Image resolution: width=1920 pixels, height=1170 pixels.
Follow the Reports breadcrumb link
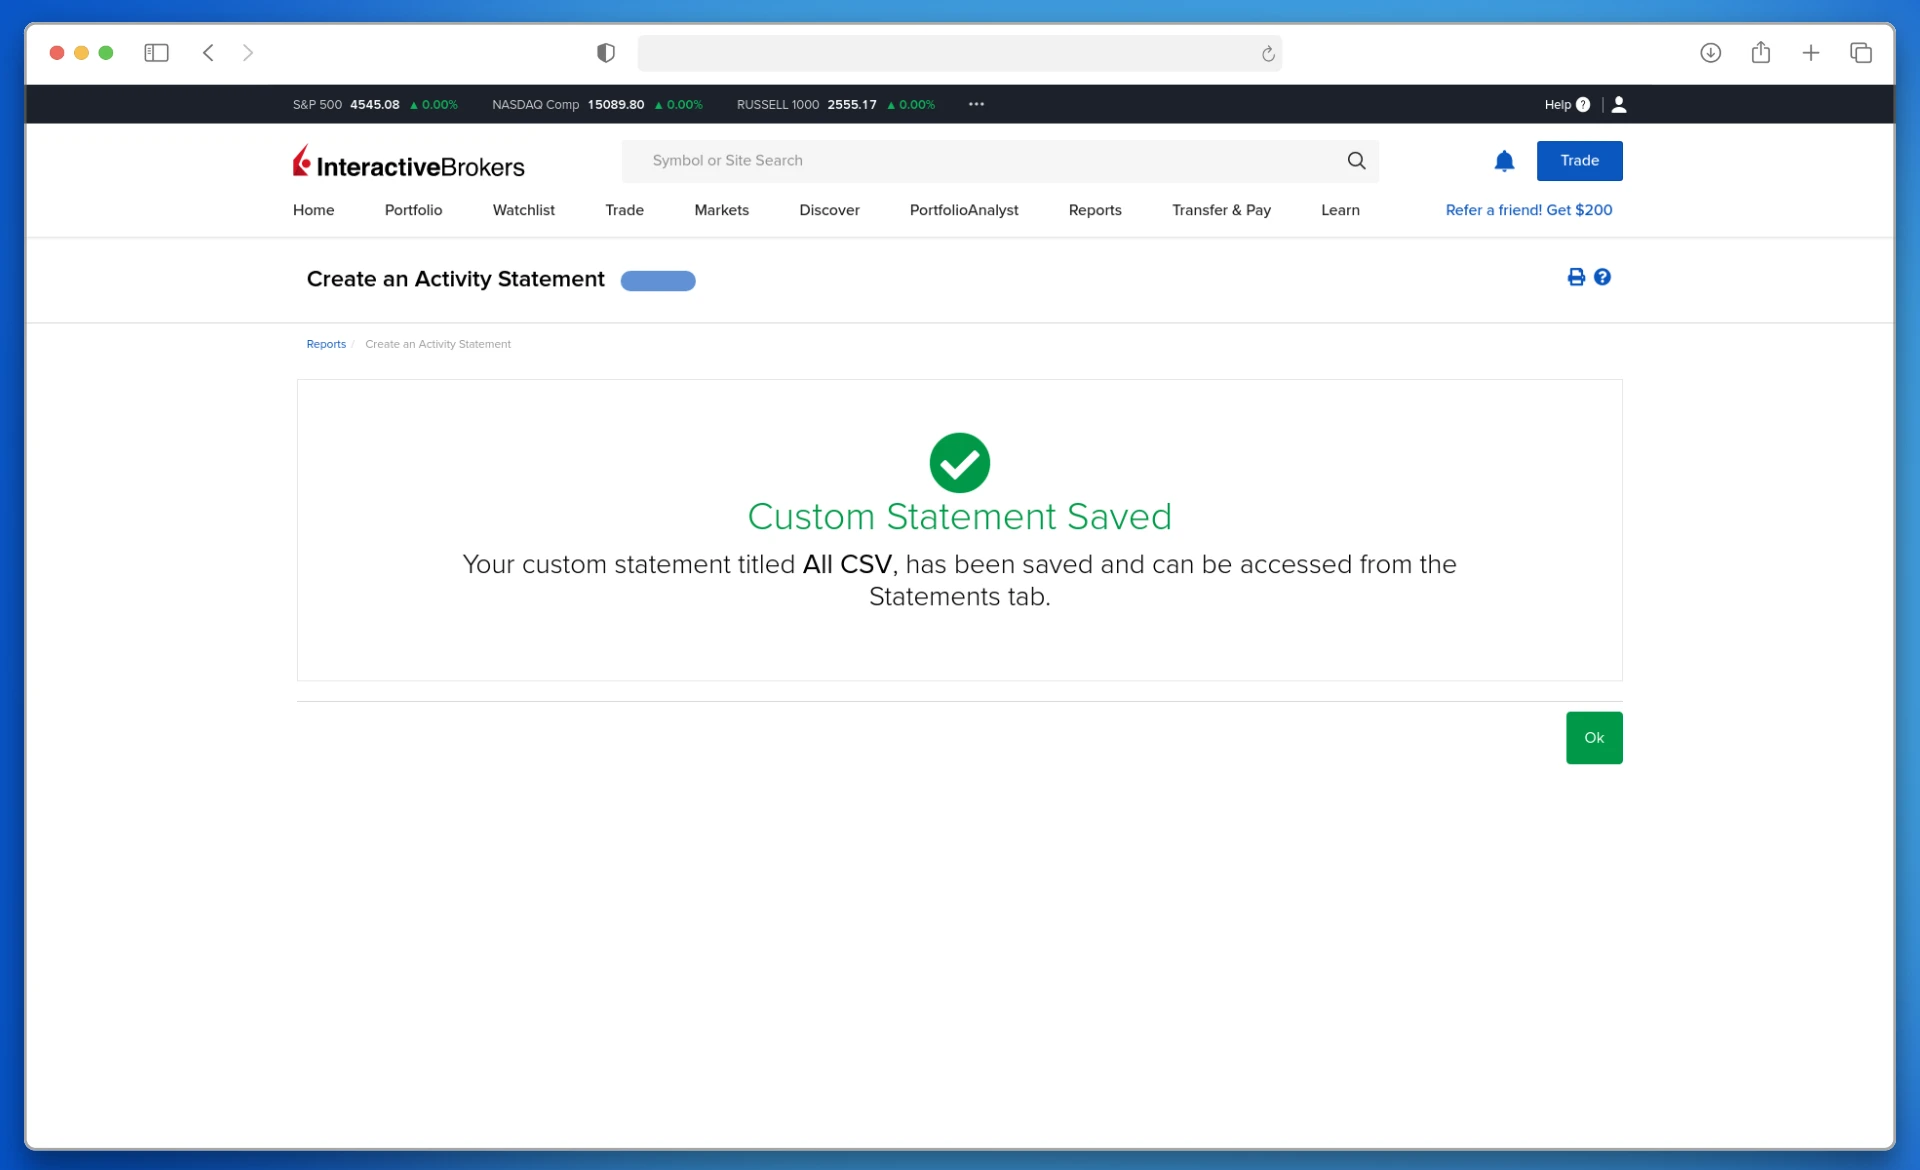click(x=326, y=344)
